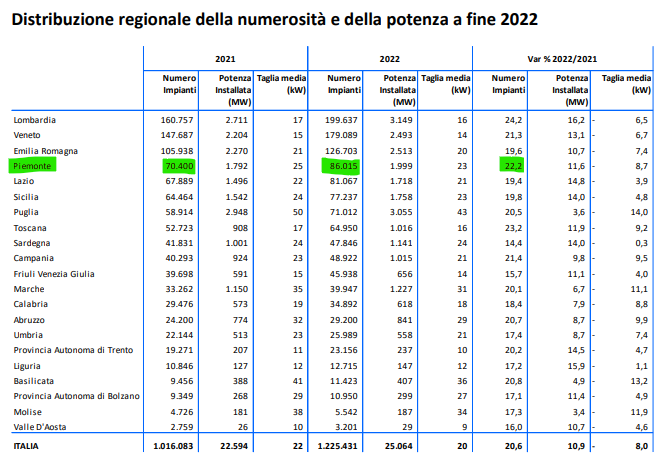Click the Abruzzo row label
The width and height of the screenshot is (661, 463).
[29, 320]
